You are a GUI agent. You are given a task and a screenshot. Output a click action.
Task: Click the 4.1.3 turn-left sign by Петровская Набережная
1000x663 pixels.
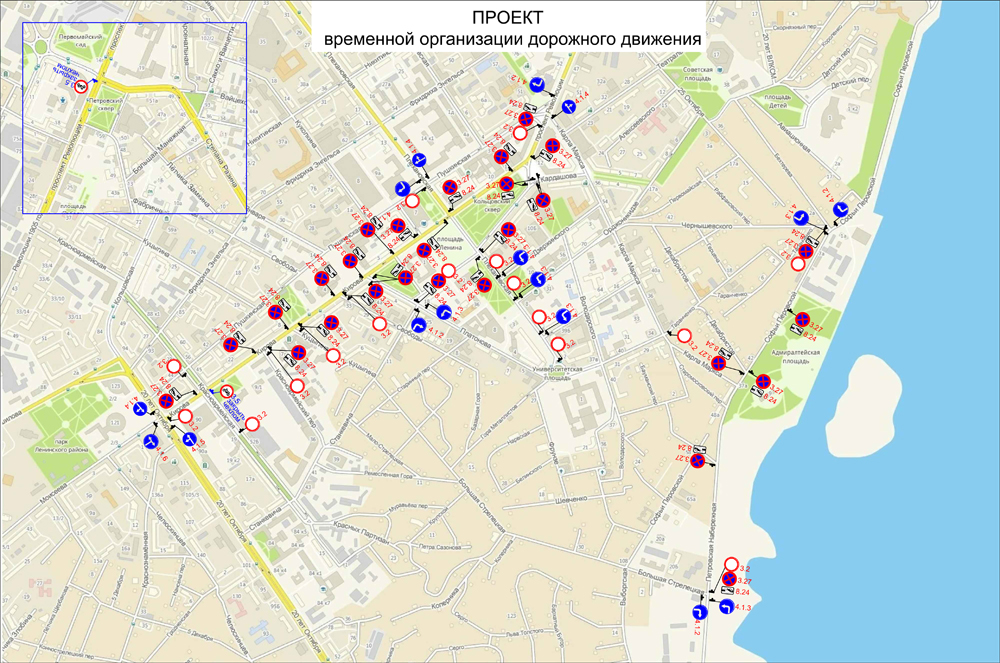[x=728, y=606]
